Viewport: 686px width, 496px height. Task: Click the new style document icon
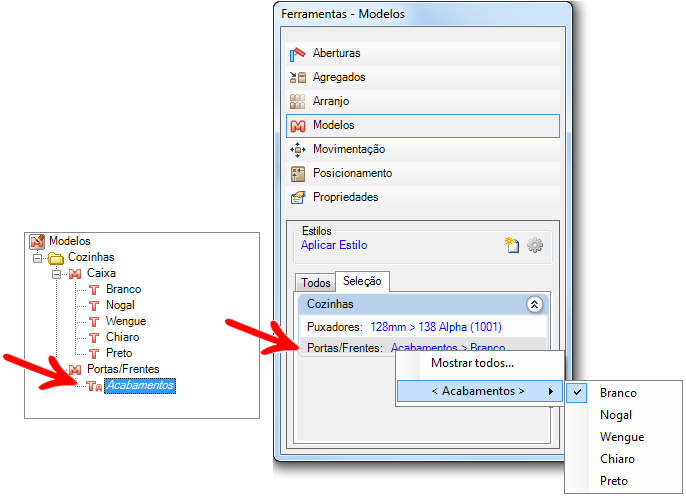click(512, 245)
